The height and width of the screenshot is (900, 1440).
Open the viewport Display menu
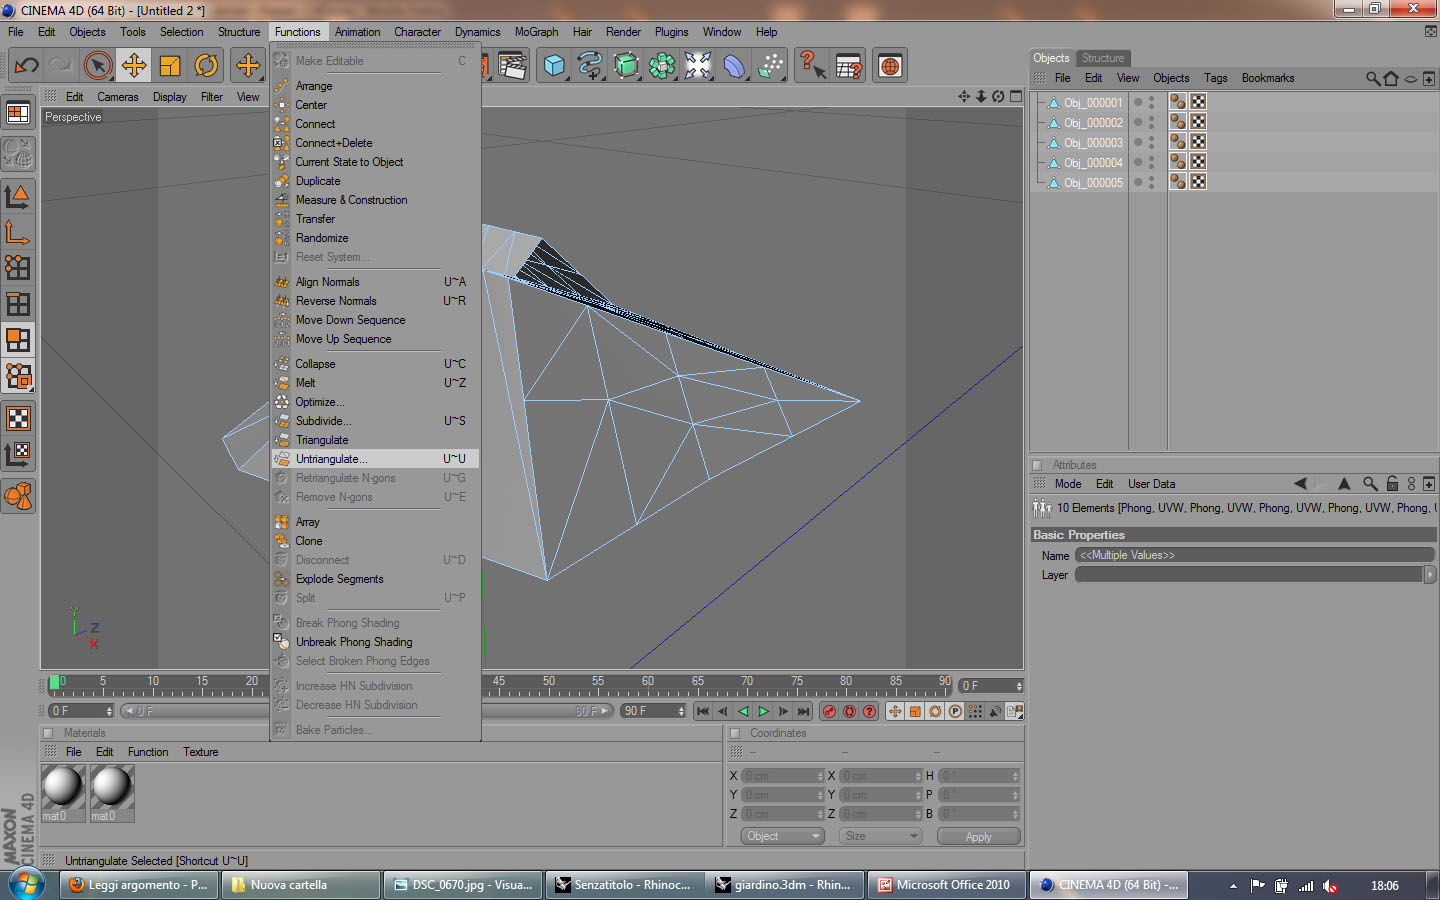(x=170, y=97)
